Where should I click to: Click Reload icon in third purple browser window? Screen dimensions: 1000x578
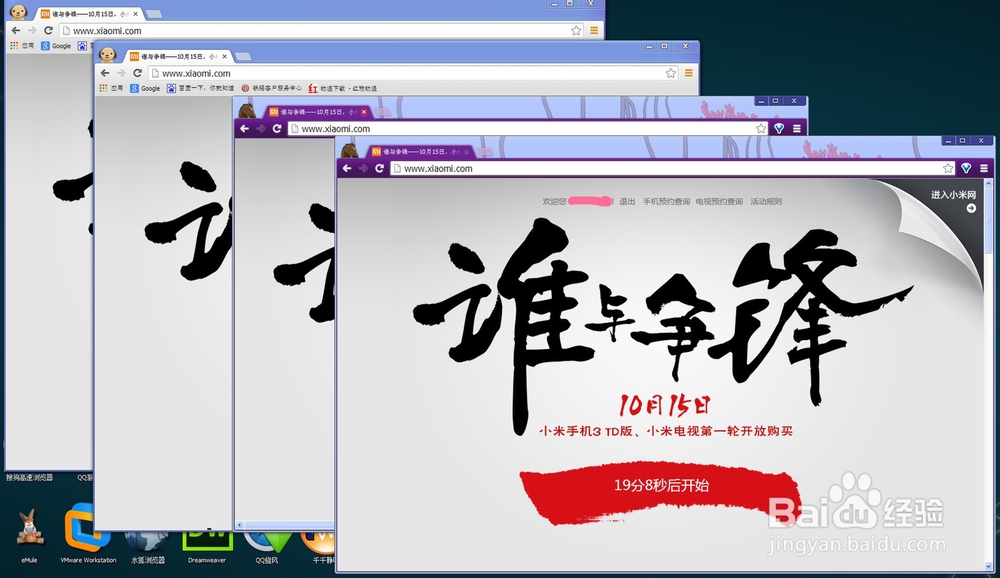277,128
